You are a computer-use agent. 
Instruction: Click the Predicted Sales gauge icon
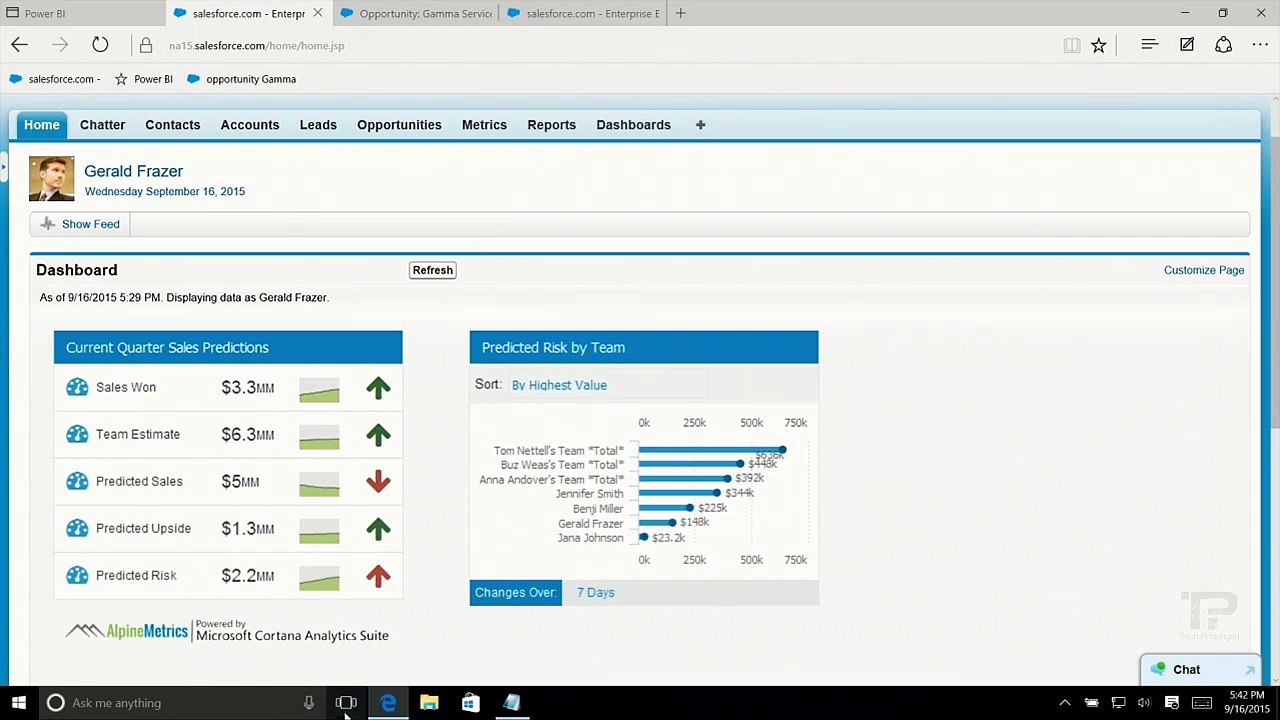[77, 481]
